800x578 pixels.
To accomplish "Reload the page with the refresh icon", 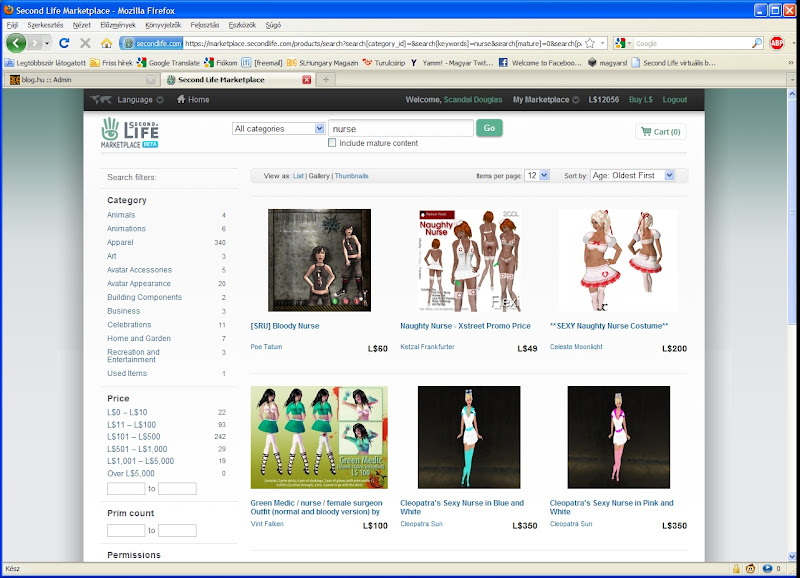I will tap(64, 43).
